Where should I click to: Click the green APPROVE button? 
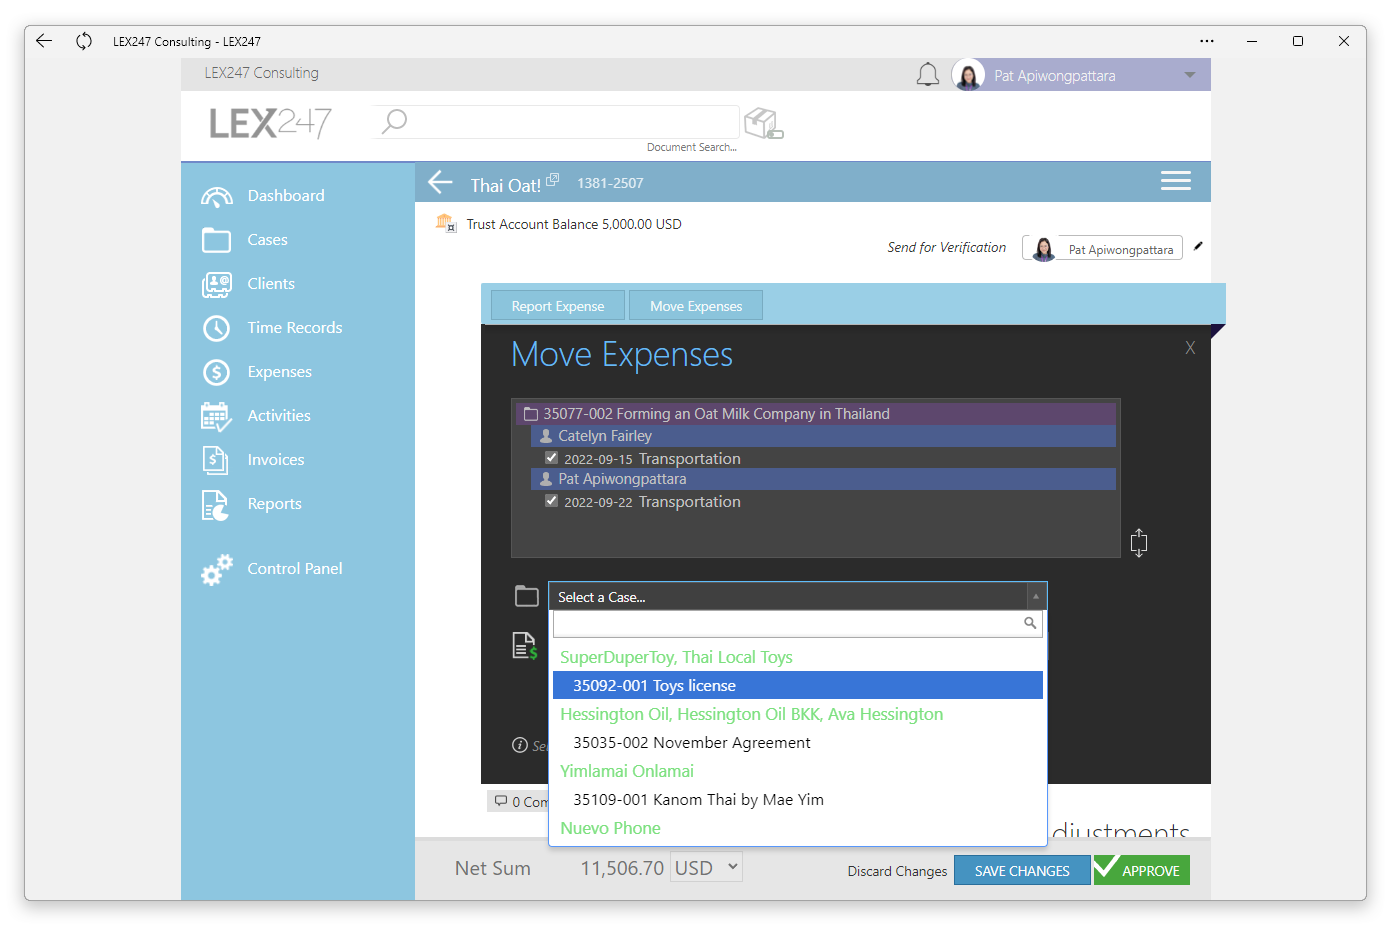pos(1142,870)
